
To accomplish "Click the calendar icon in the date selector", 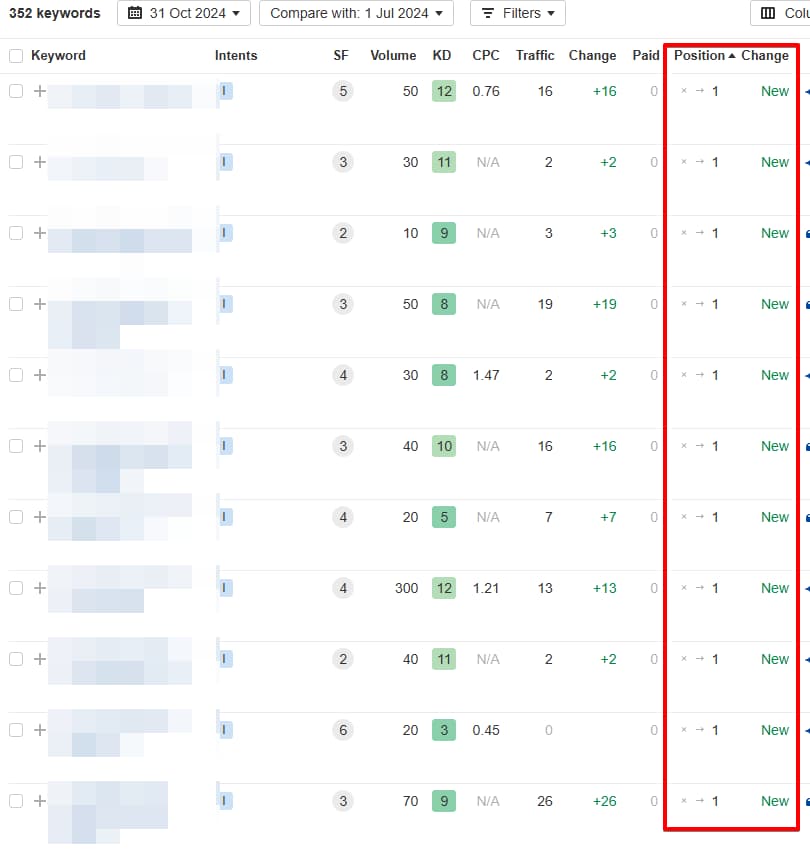I will [x=137, y=14].
